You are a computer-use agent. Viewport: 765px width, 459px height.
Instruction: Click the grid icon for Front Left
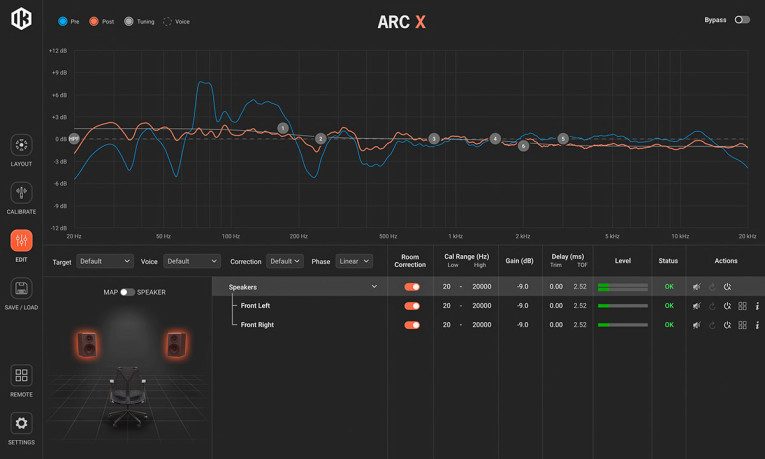742,306
